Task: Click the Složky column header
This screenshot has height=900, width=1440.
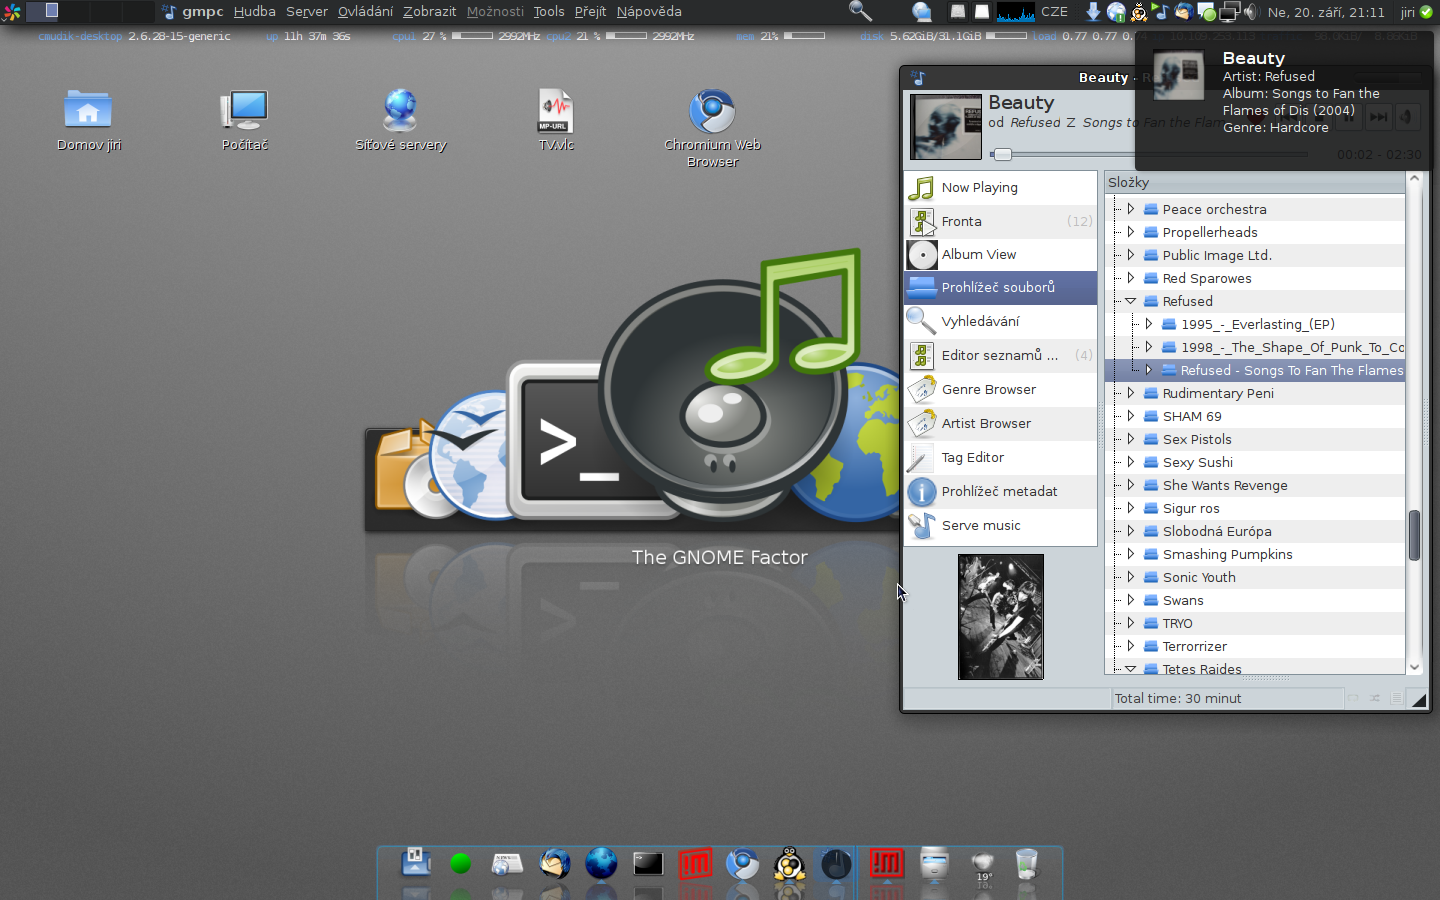Action: coord(1255,182)
